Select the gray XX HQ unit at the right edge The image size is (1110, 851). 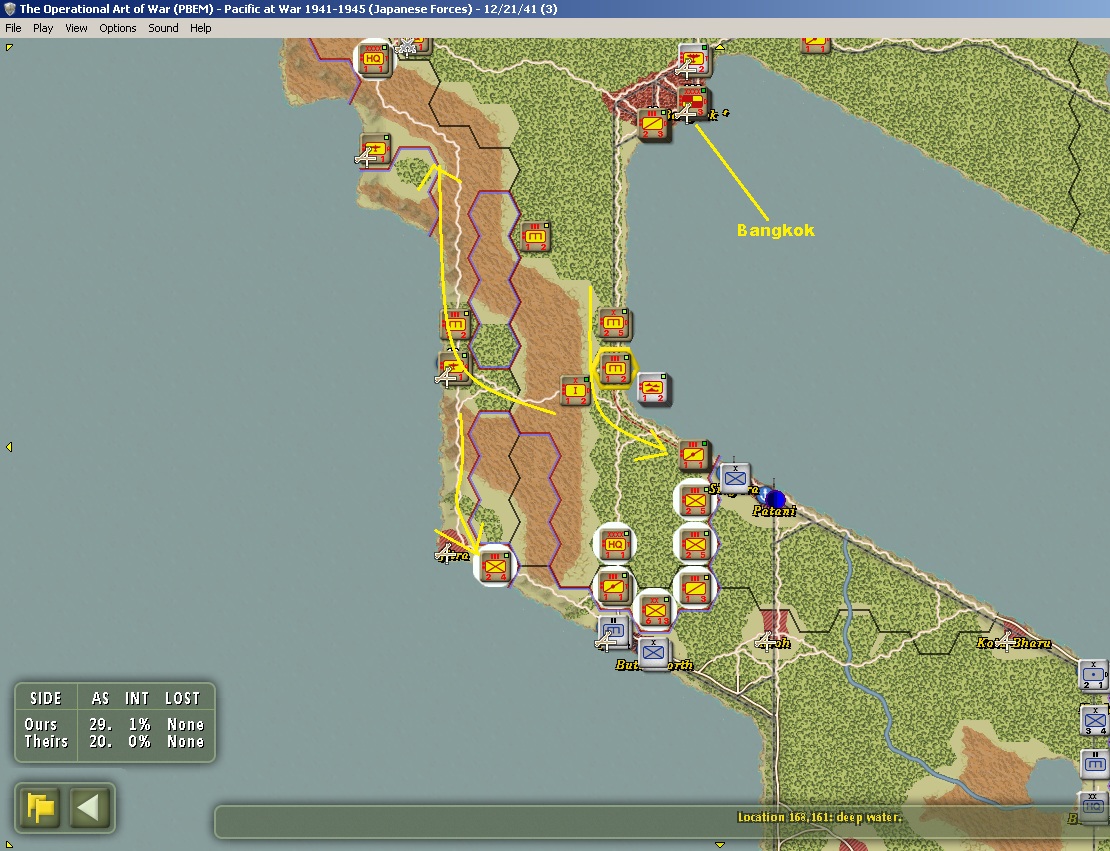pyautogui.click(x=1094, y=806)
